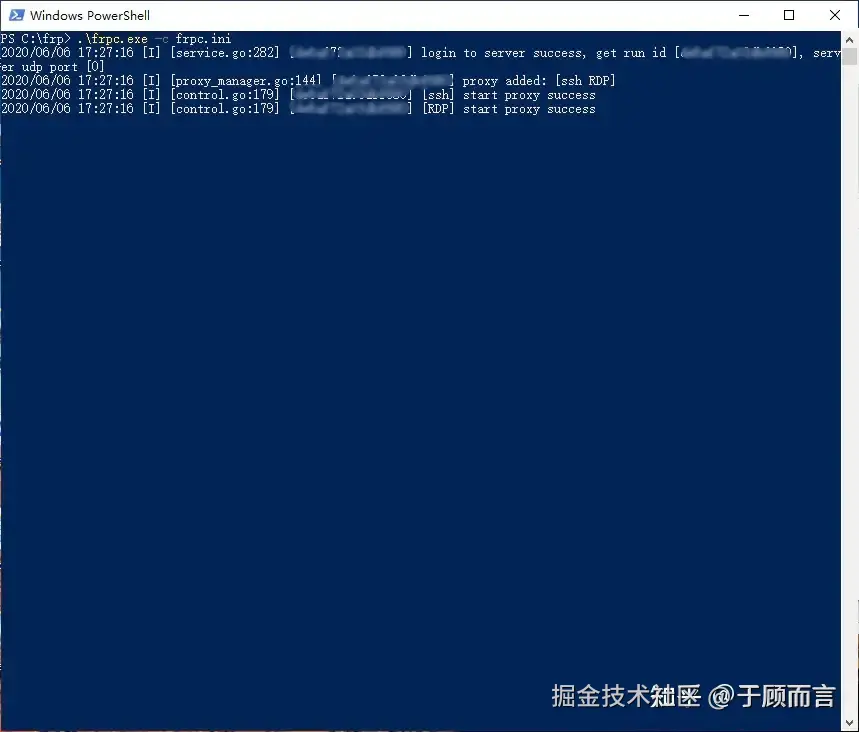This screenshot has width=859, height=732.
Task: Minimize the Windows PowerShell window
Action: [743, 15]
